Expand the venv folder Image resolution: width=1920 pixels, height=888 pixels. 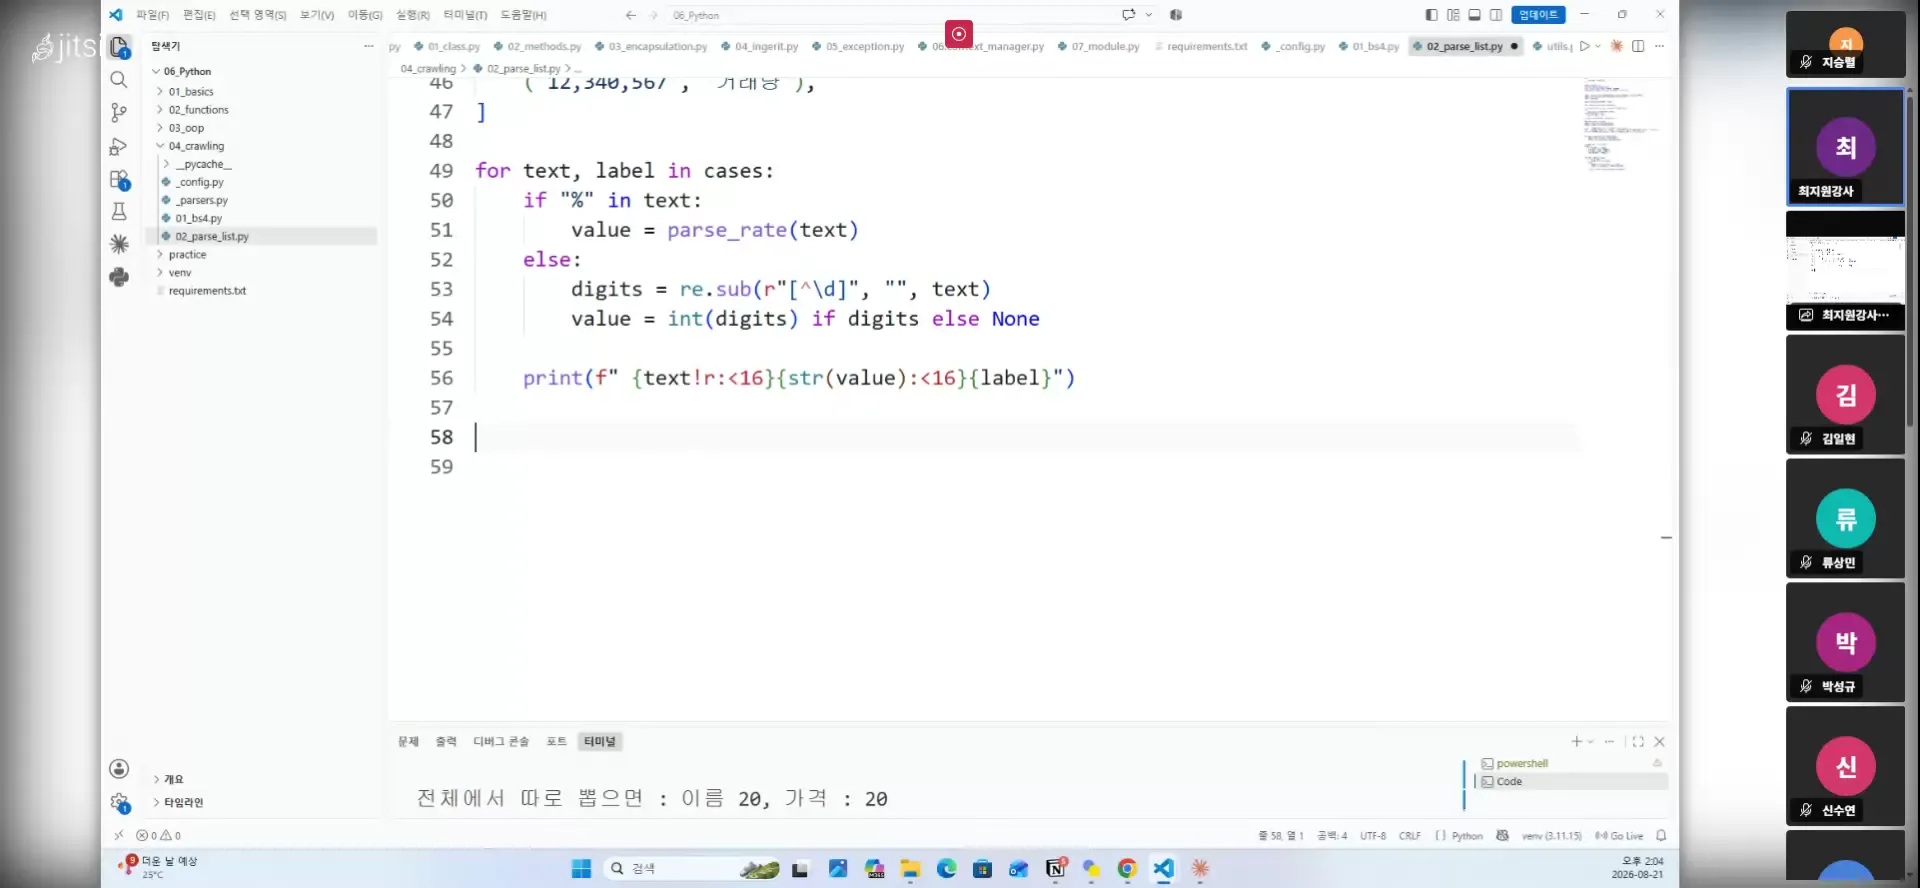click(180, 272)
